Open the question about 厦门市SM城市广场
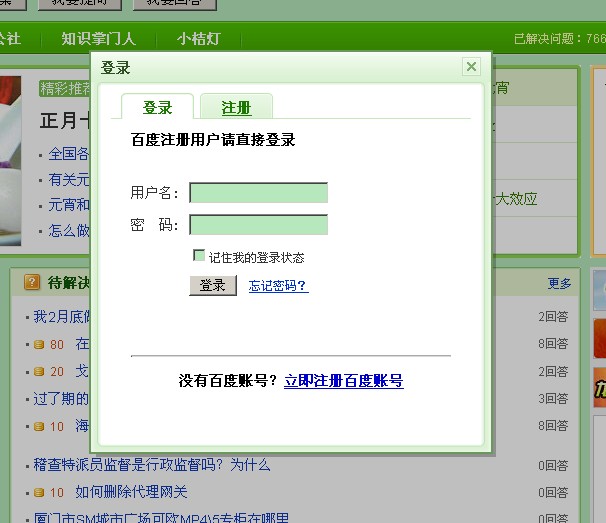The width and height of the screenshot is (606, 523). click(x=161, y=518)
